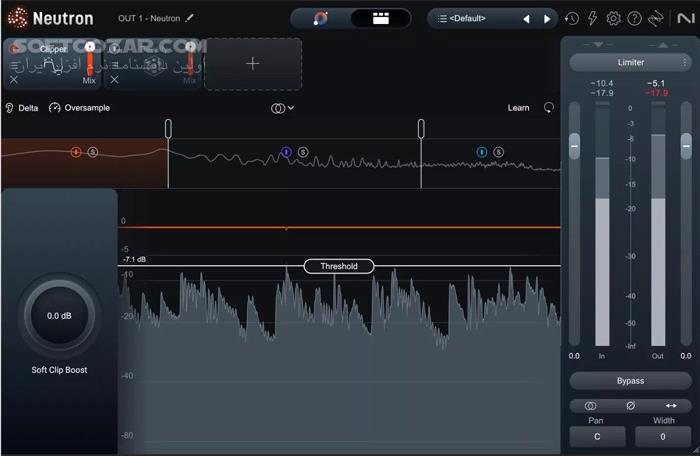Viewport: 700px width, 456px height.
Task: Click the lightning bolt icon in header
Action: (593, 18)
